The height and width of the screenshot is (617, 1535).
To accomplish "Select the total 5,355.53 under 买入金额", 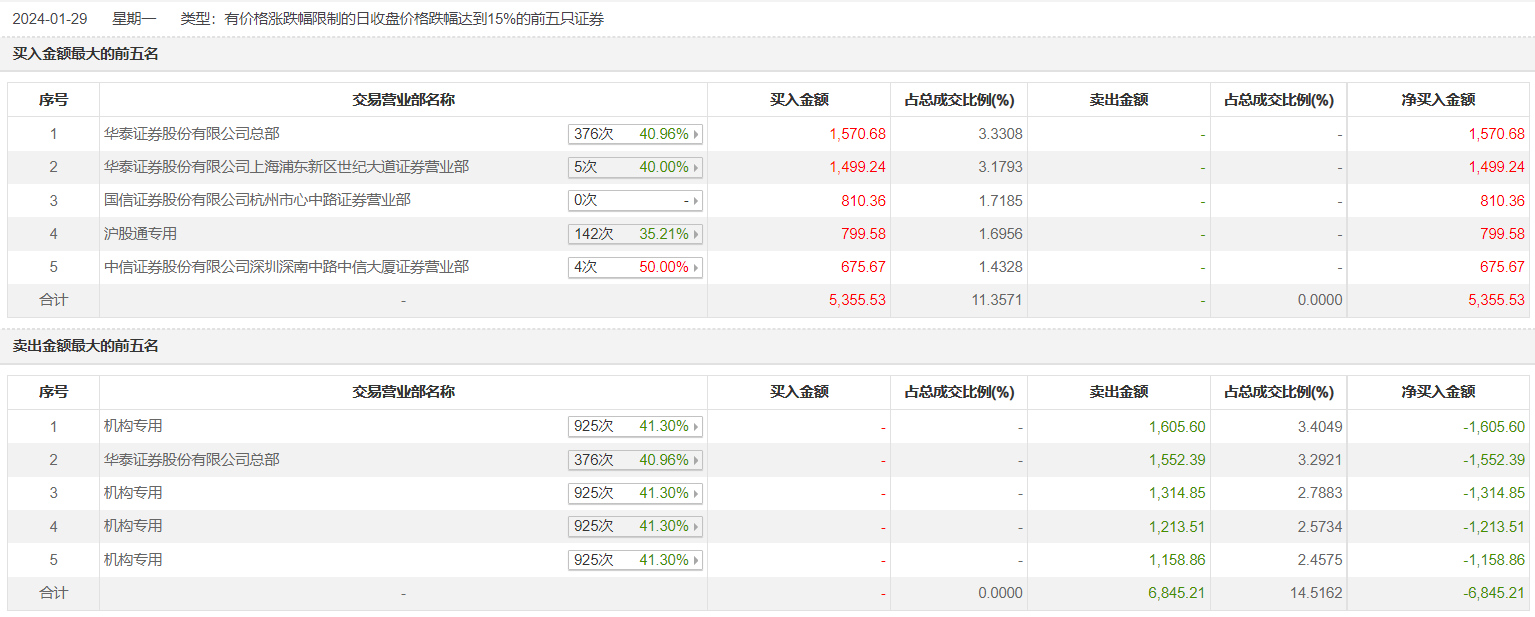I will click(x=857, y=300).
